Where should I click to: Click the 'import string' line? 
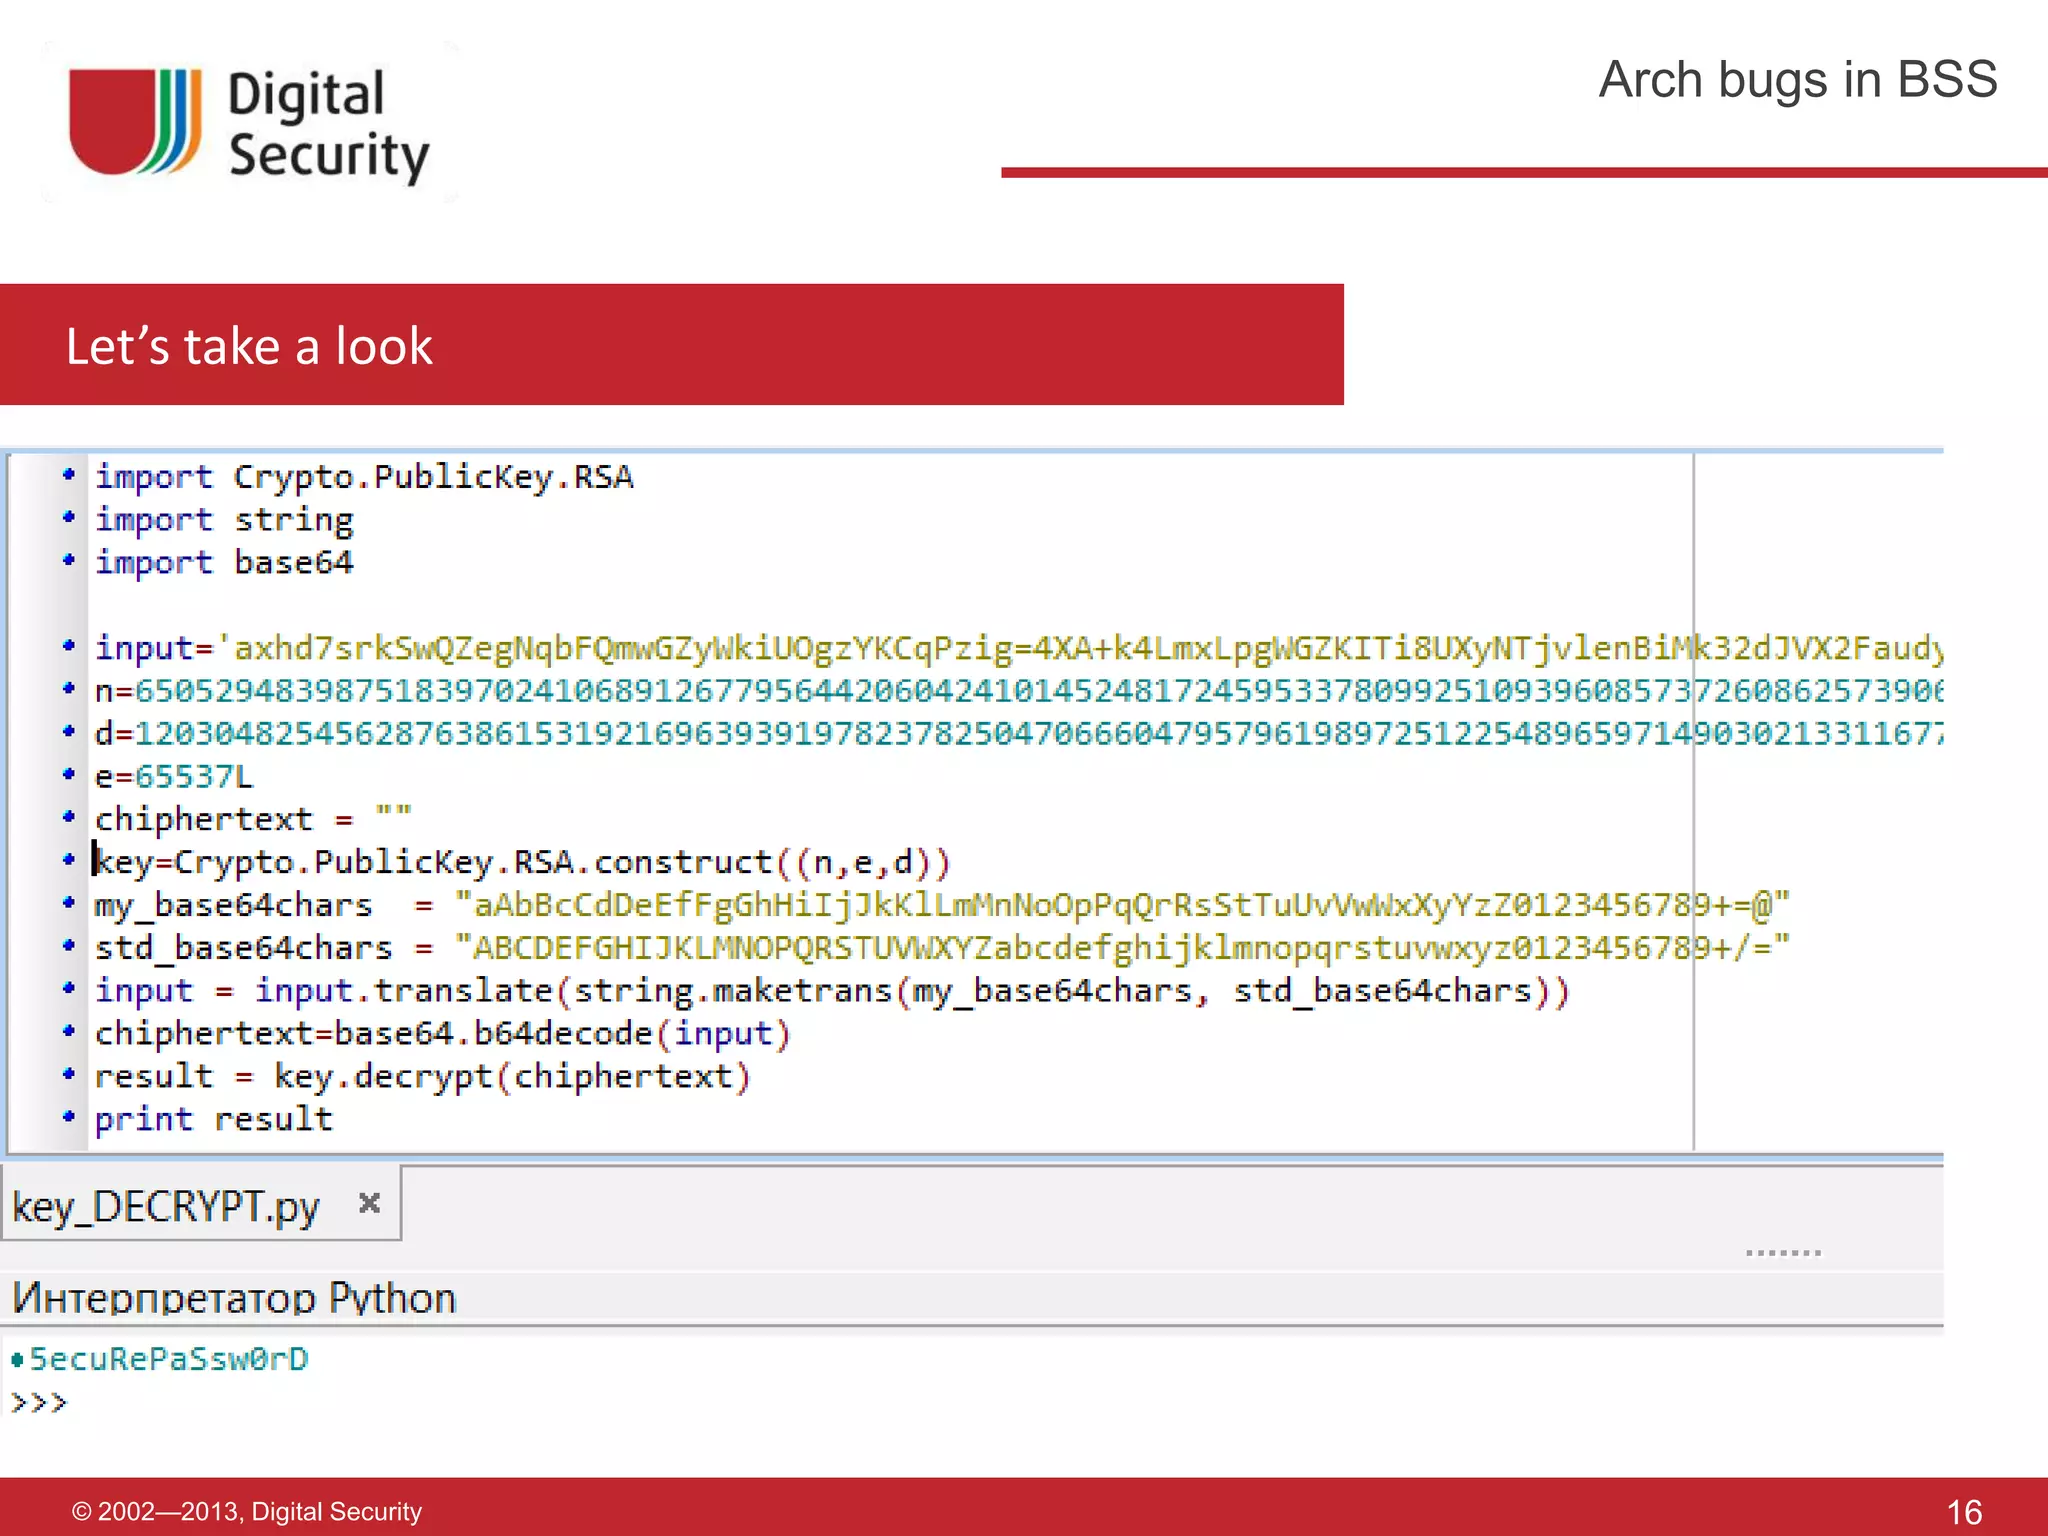pos(224,520)
